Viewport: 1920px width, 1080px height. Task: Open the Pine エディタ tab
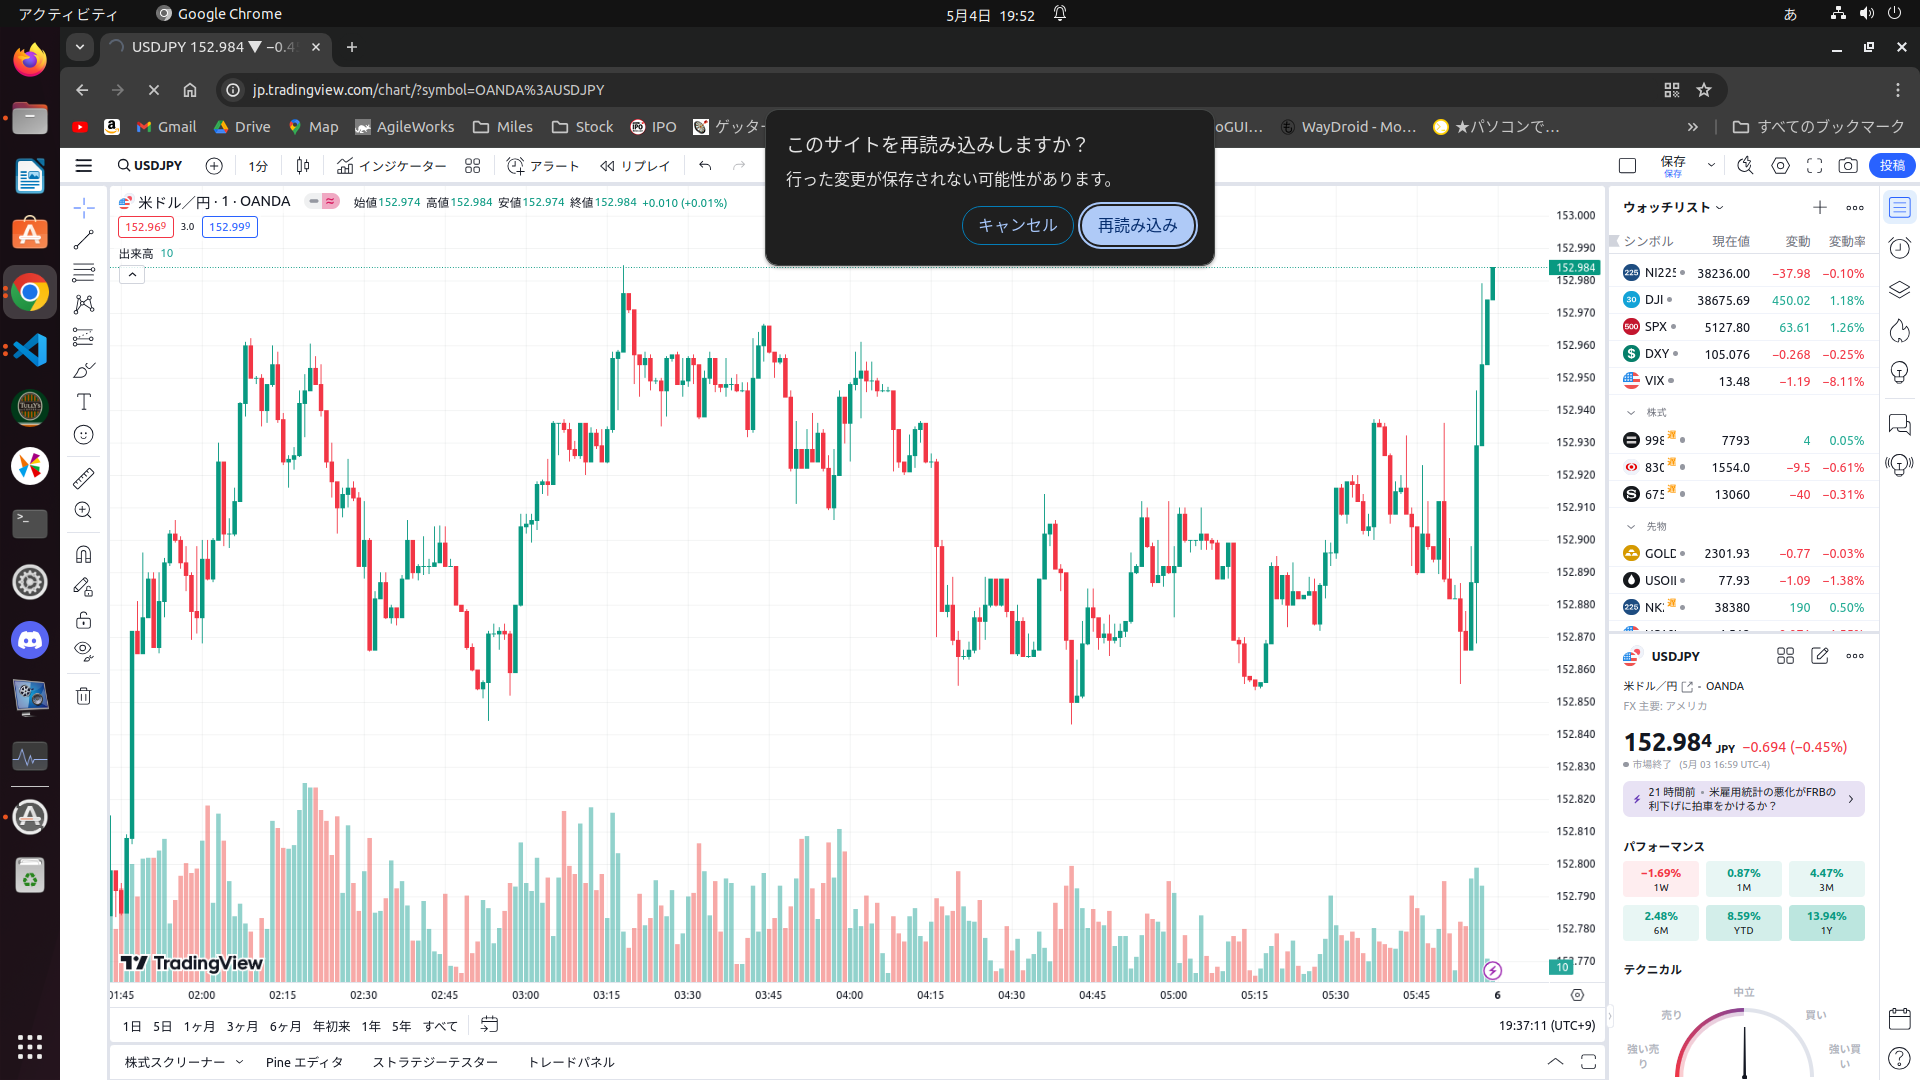pos(304,1062)
